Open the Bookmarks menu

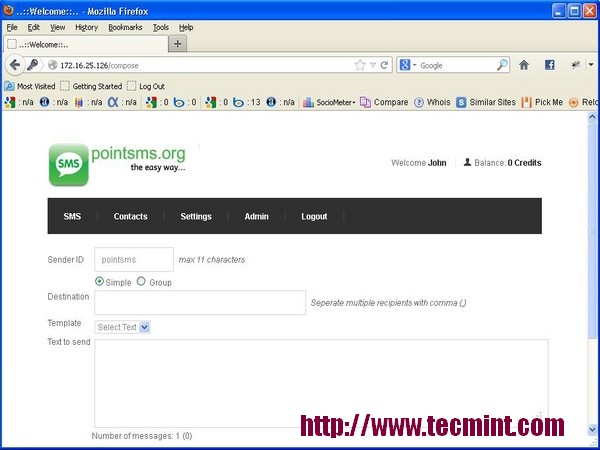(x=125, y=28)
